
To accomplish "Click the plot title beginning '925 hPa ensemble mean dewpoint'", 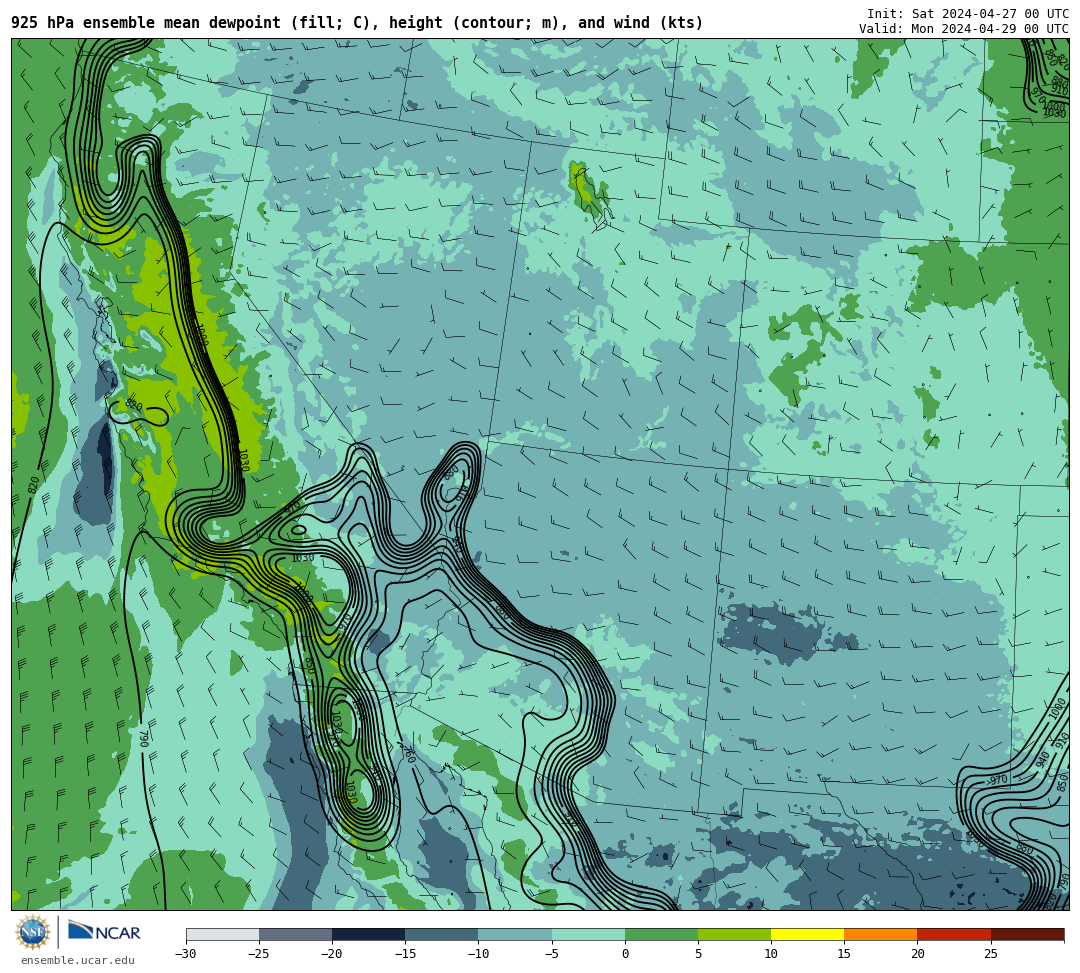I will click(x=357, y=23).
